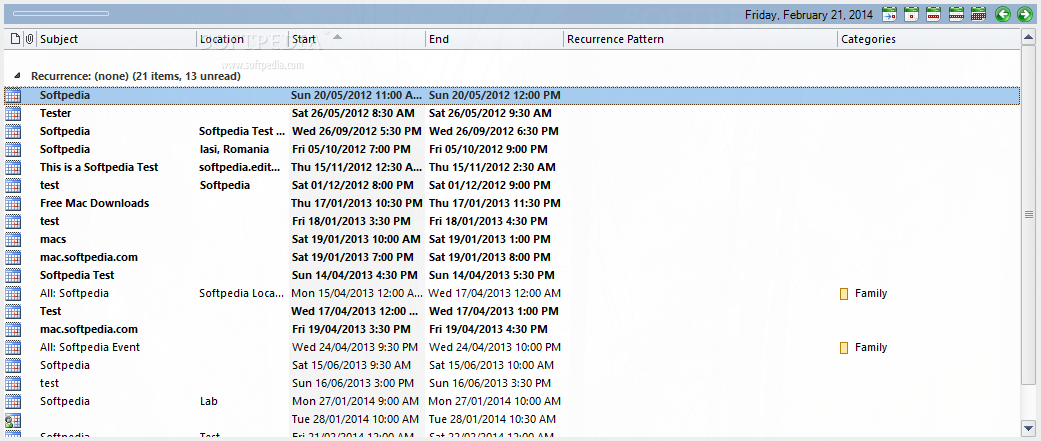Click start time Sat 15/06/2013 9:30 AM
Viewport: 1041px width, 441px height.
(x=352, y=365)
